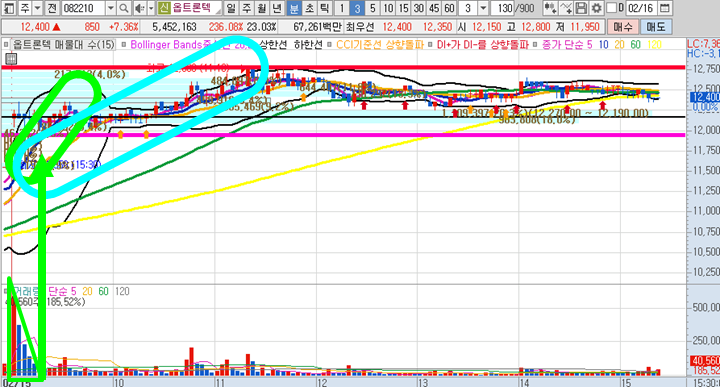Screen dimensions: 720x387
Task: Click the volume value 5,452,163
Action: (174, 27)
